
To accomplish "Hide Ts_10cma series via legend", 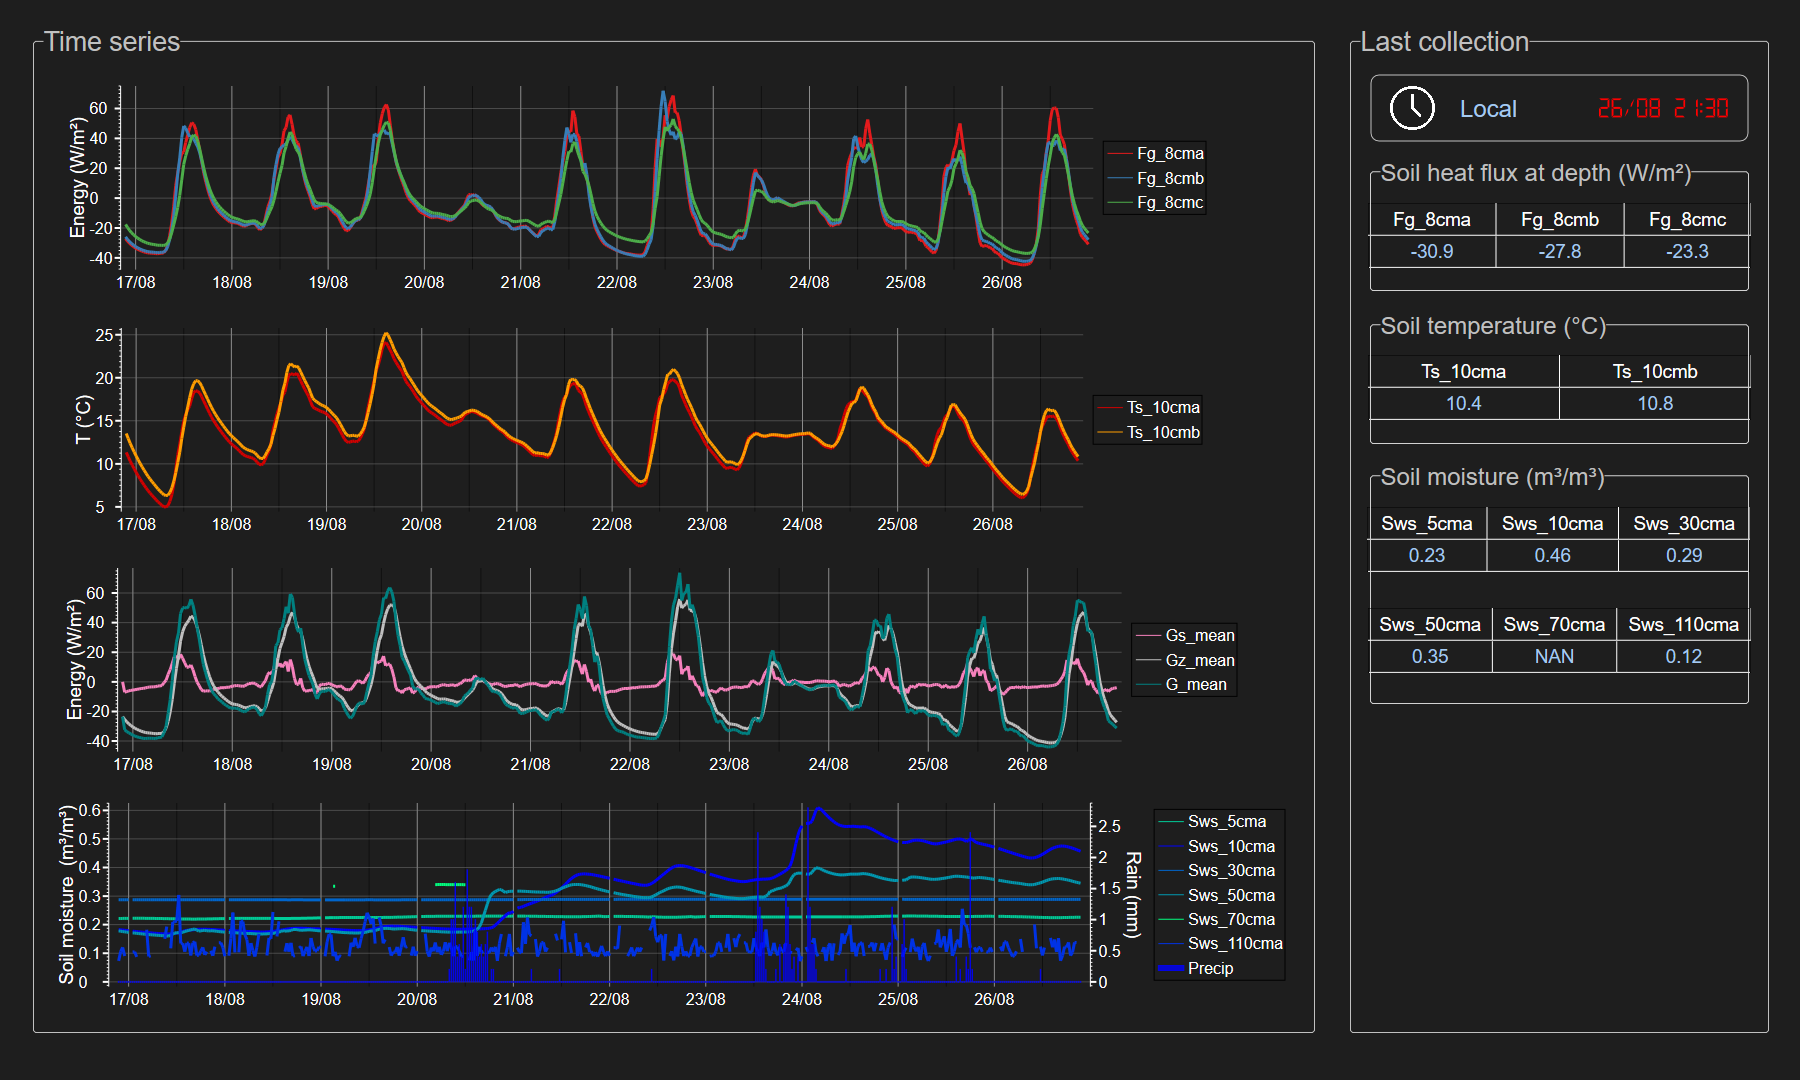I will click(x=1162, y=408).
